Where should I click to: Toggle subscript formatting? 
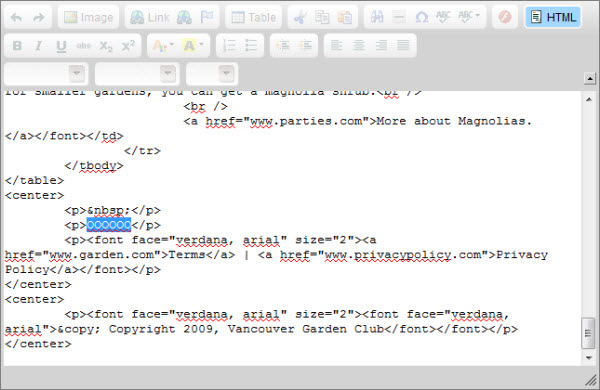point(106,46)
